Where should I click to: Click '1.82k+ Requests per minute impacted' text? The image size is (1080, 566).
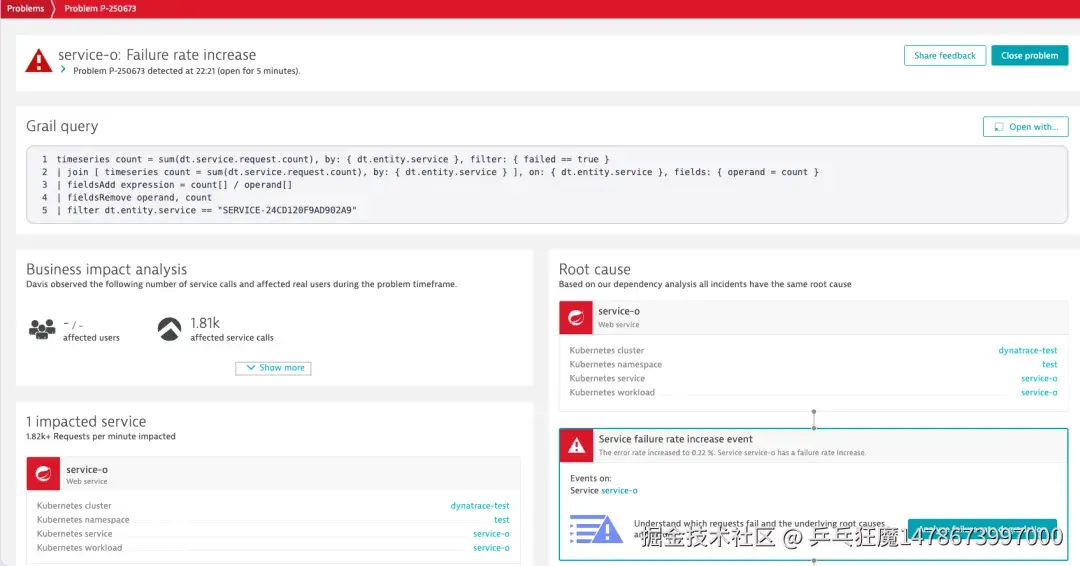(x=101, y=436)
